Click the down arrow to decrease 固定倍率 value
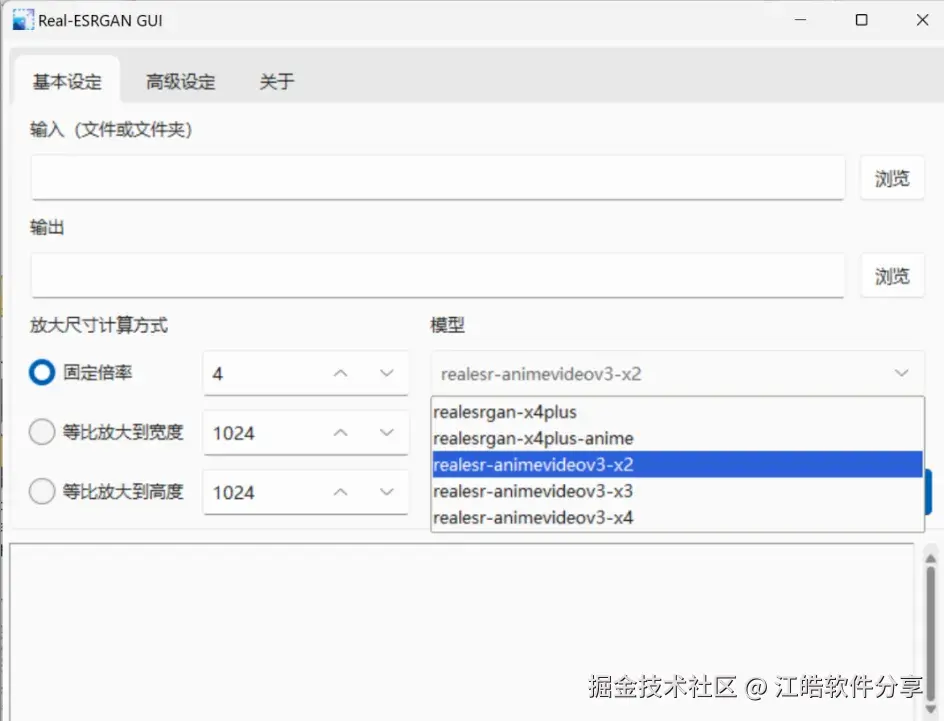 coord(387,372)
